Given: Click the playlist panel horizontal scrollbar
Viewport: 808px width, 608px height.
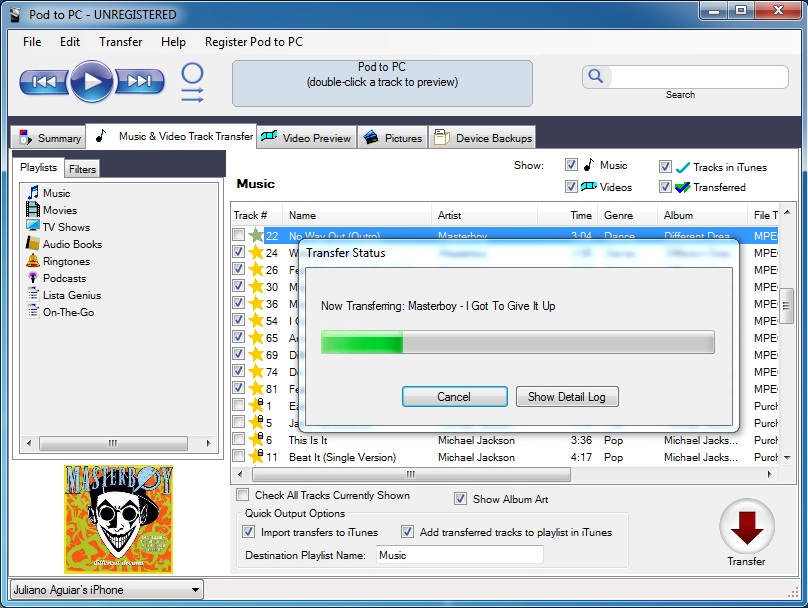Looking at the screenshot, I should point(113,443).
